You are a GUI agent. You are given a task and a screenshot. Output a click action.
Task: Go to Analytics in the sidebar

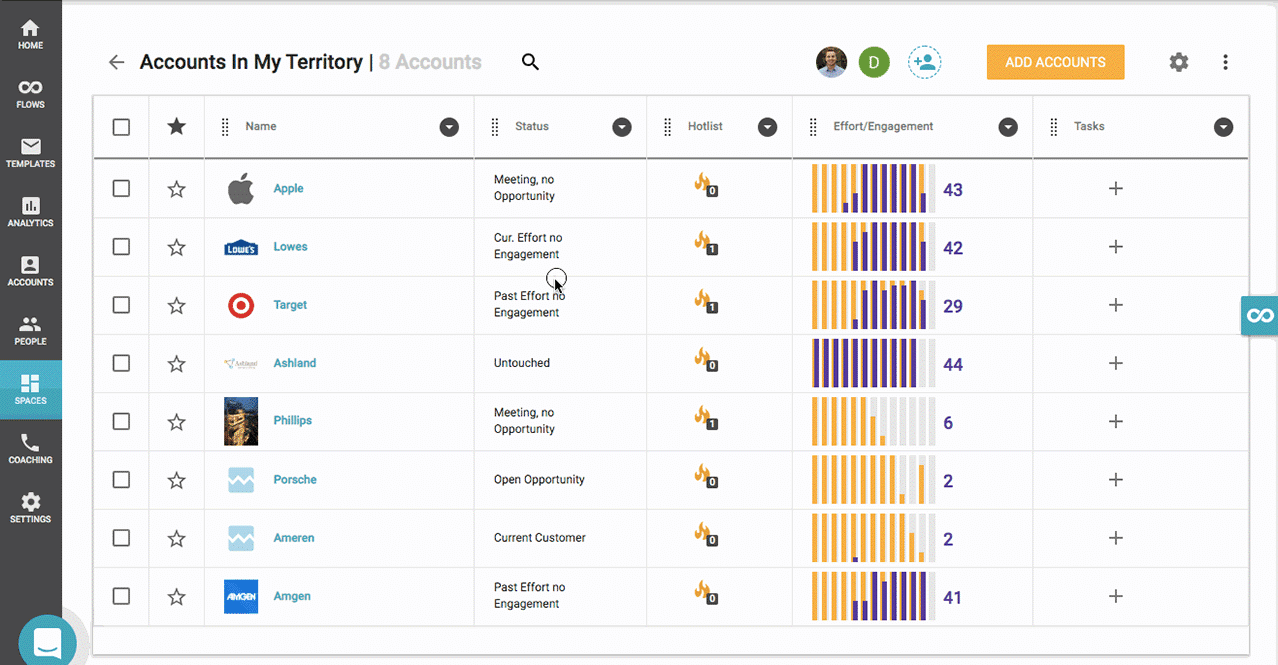(31, 212)
